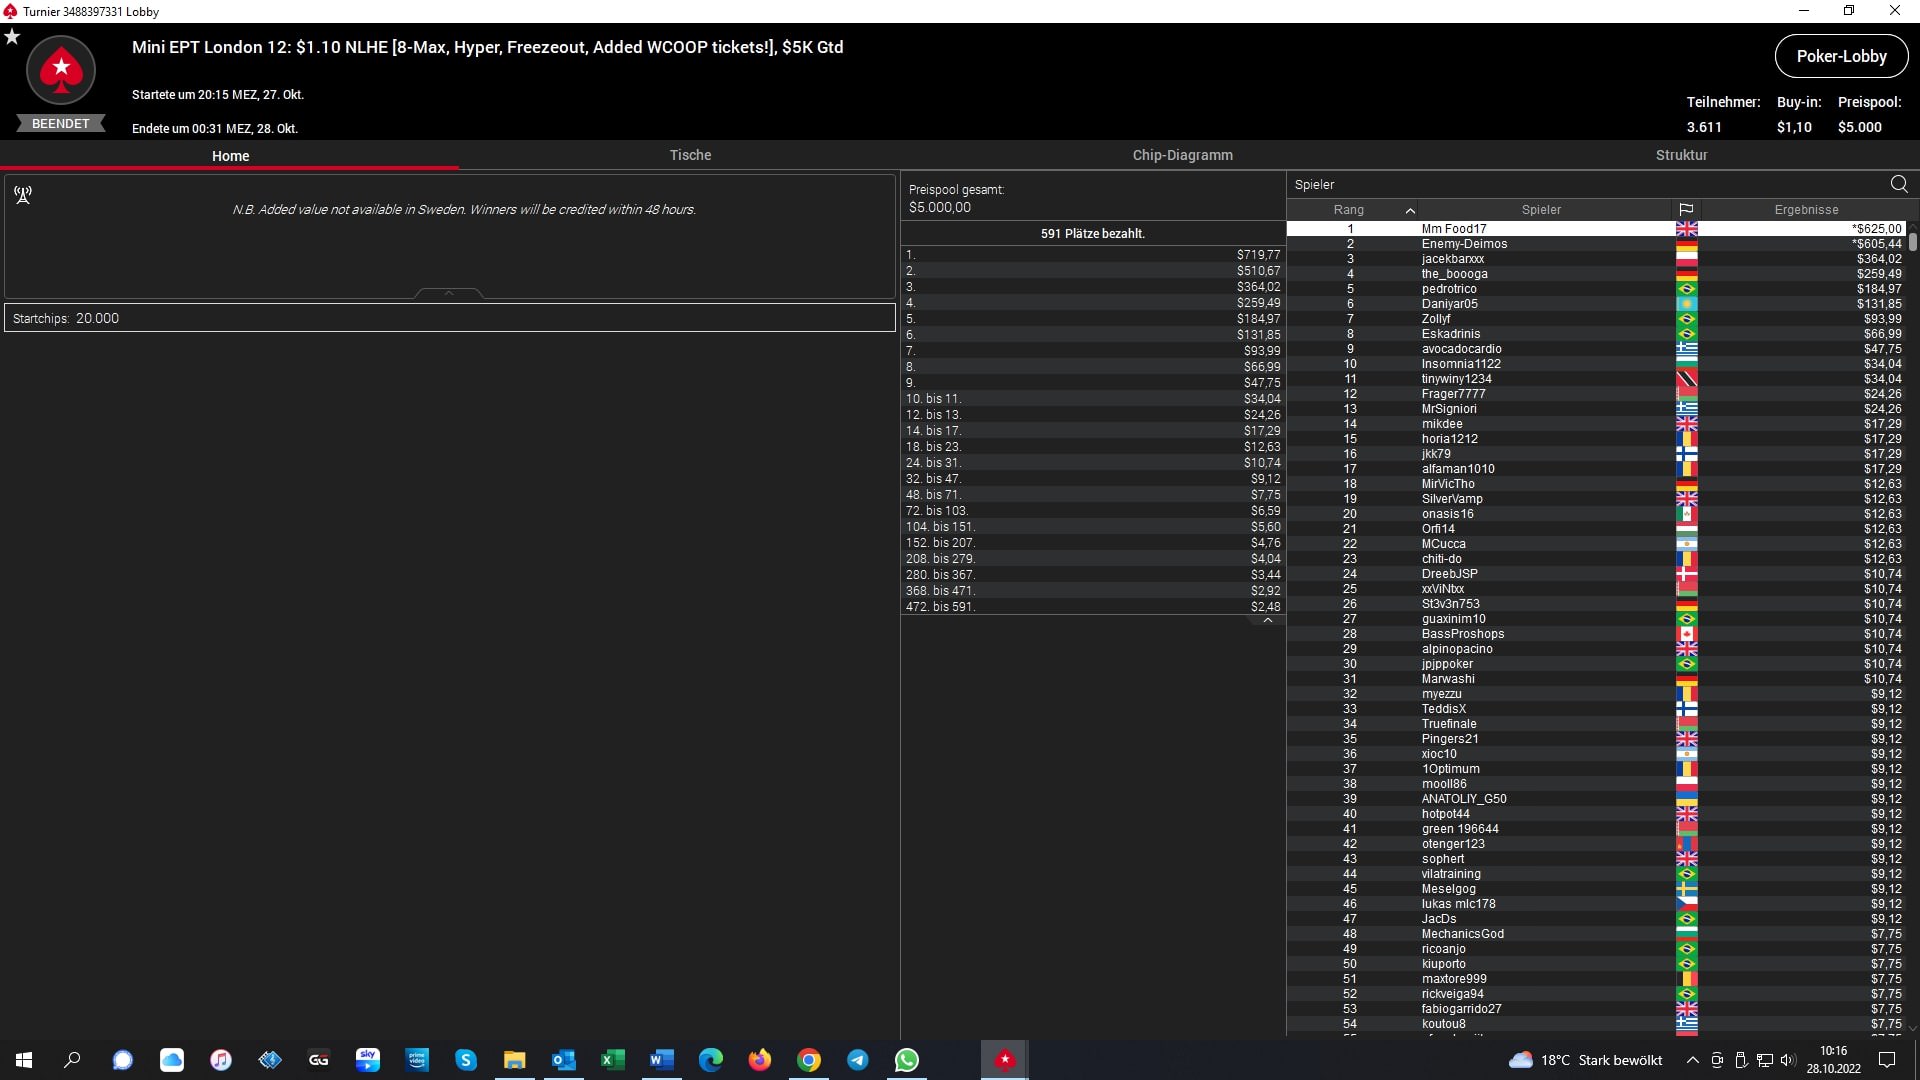
Task: Click the player search magnifier icon
Action: [1899, 184]
